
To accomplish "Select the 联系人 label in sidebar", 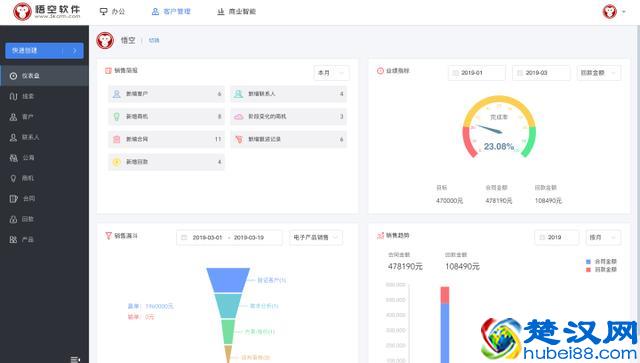I will [x=31, y=137].
